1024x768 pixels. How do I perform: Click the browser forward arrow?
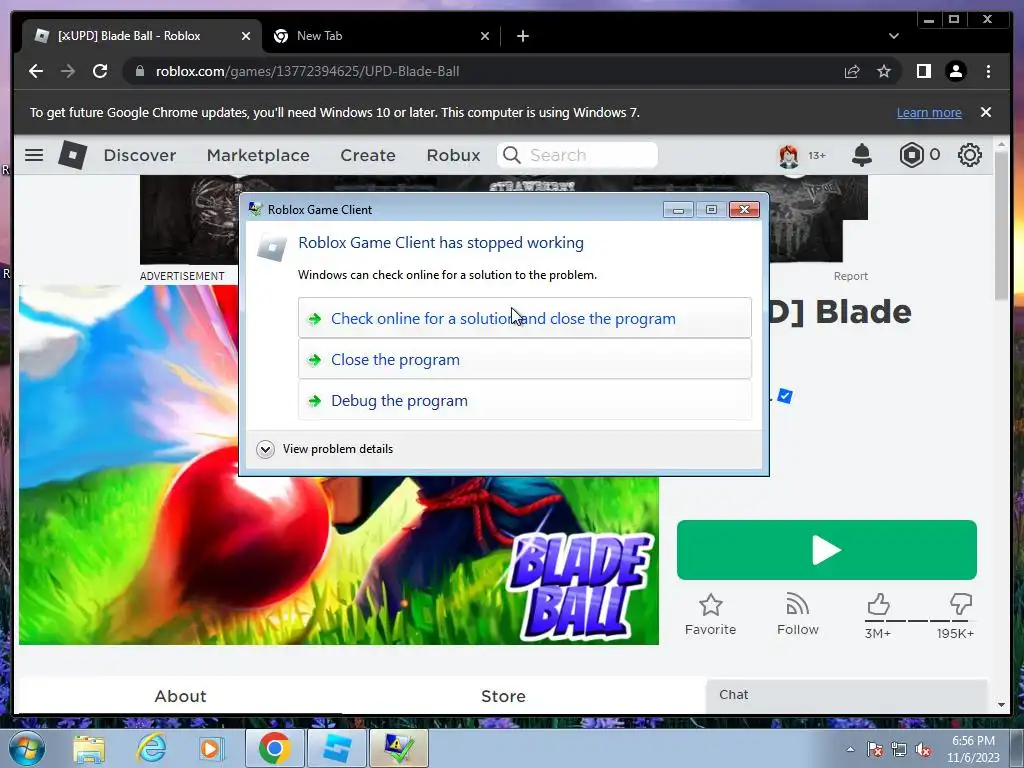(x=68, y=71)
